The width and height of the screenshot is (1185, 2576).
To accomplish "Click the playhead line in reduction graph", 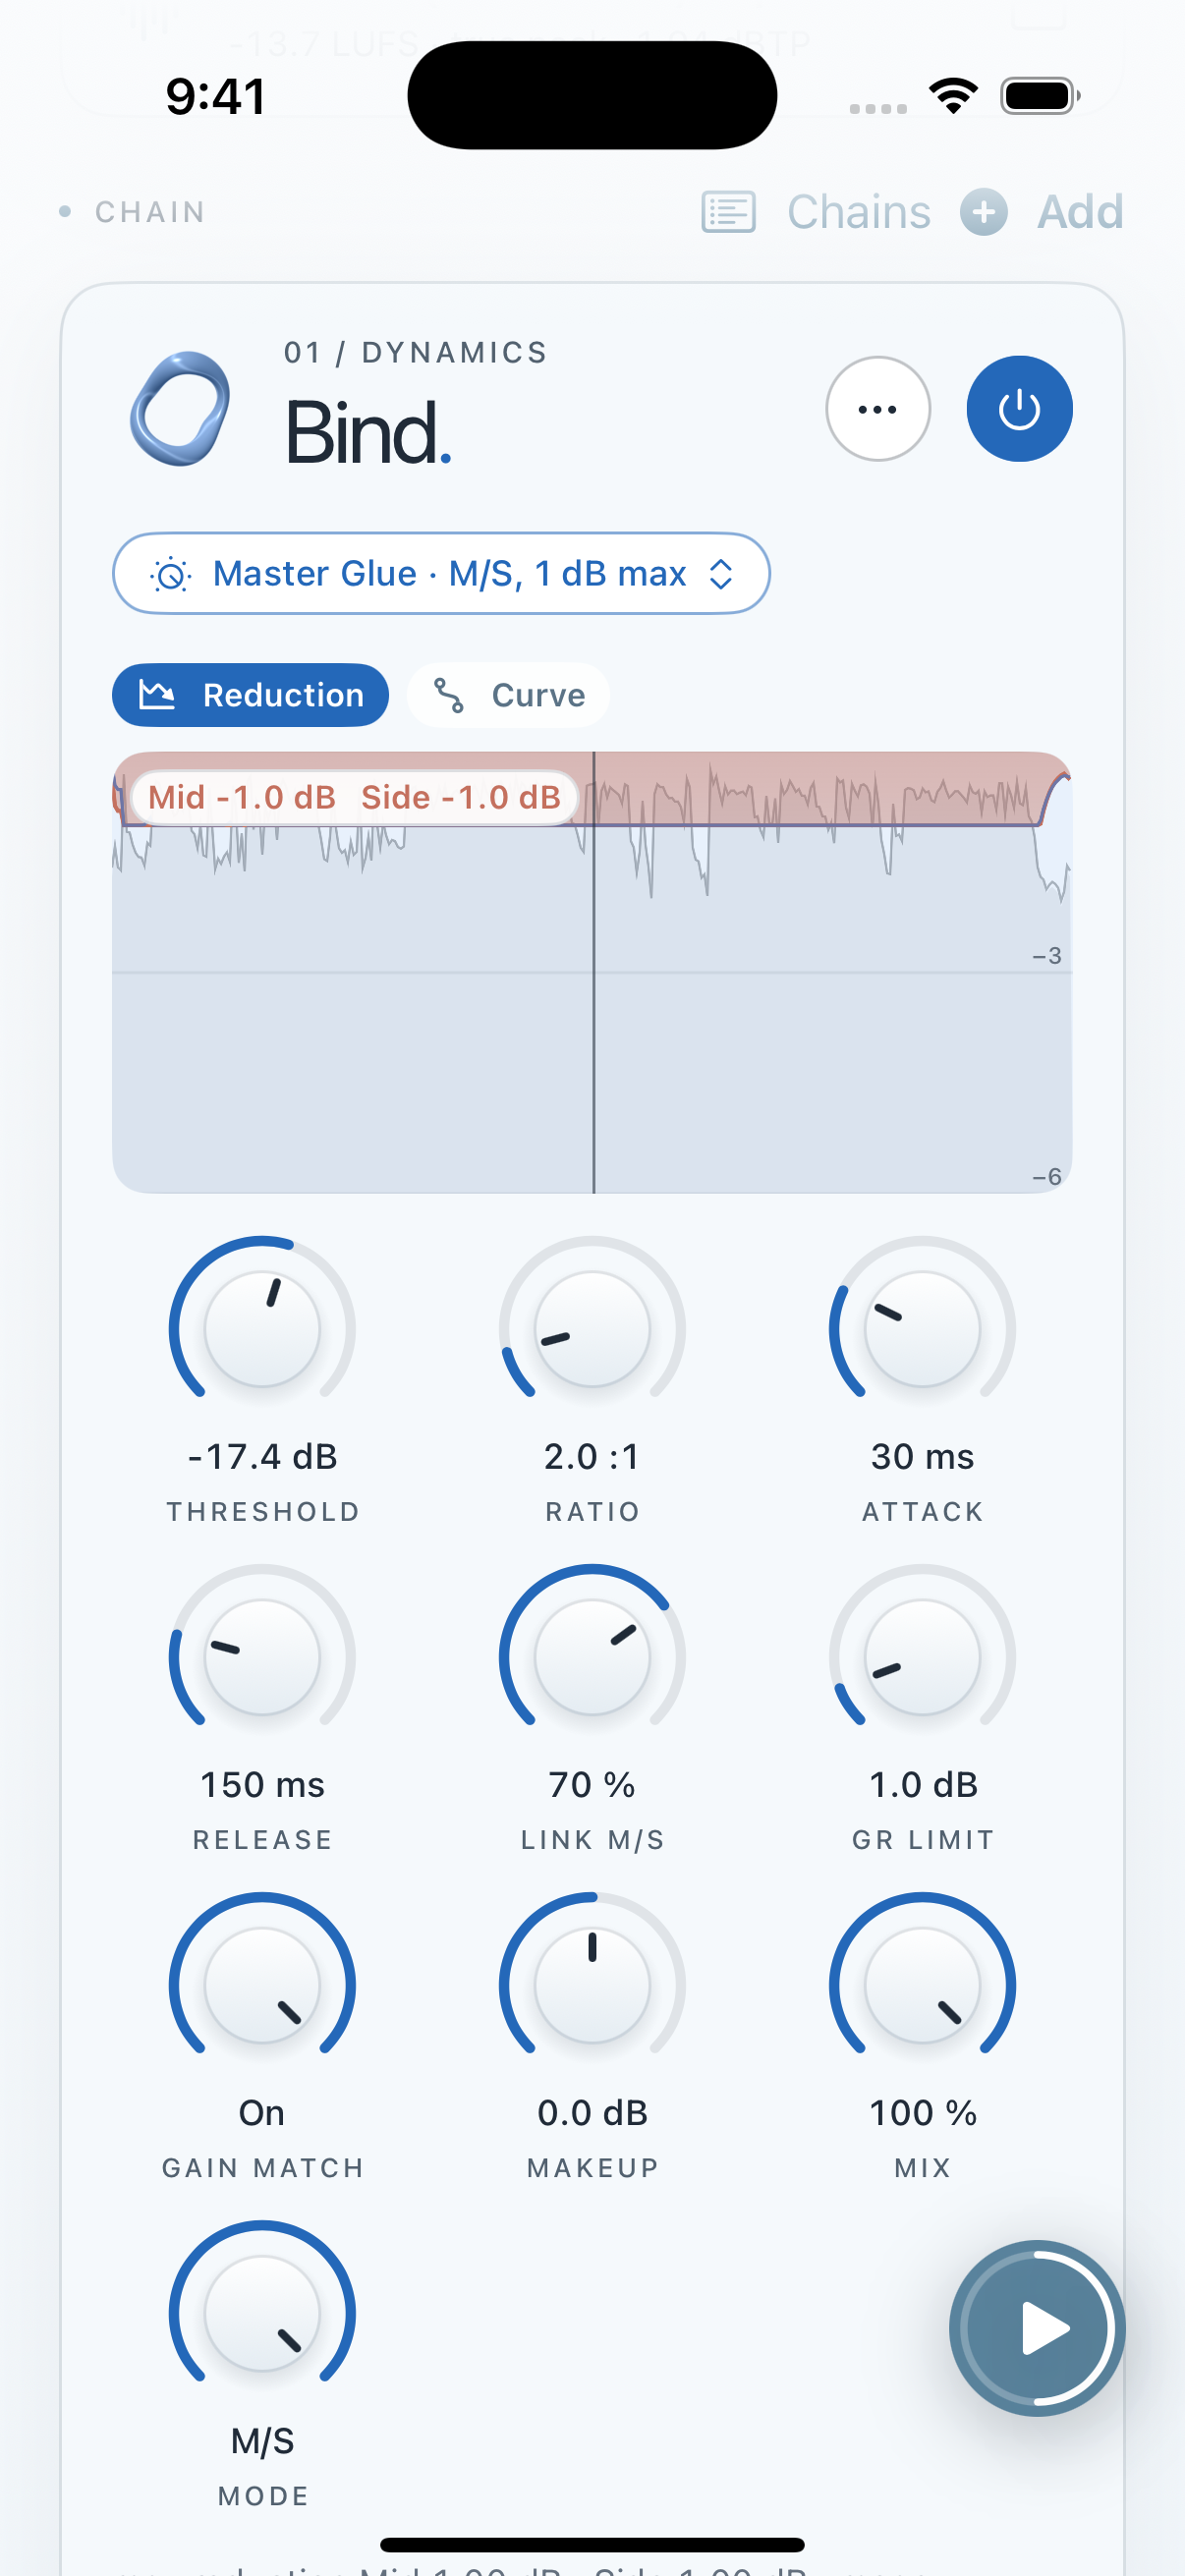I will pos(594,972).
